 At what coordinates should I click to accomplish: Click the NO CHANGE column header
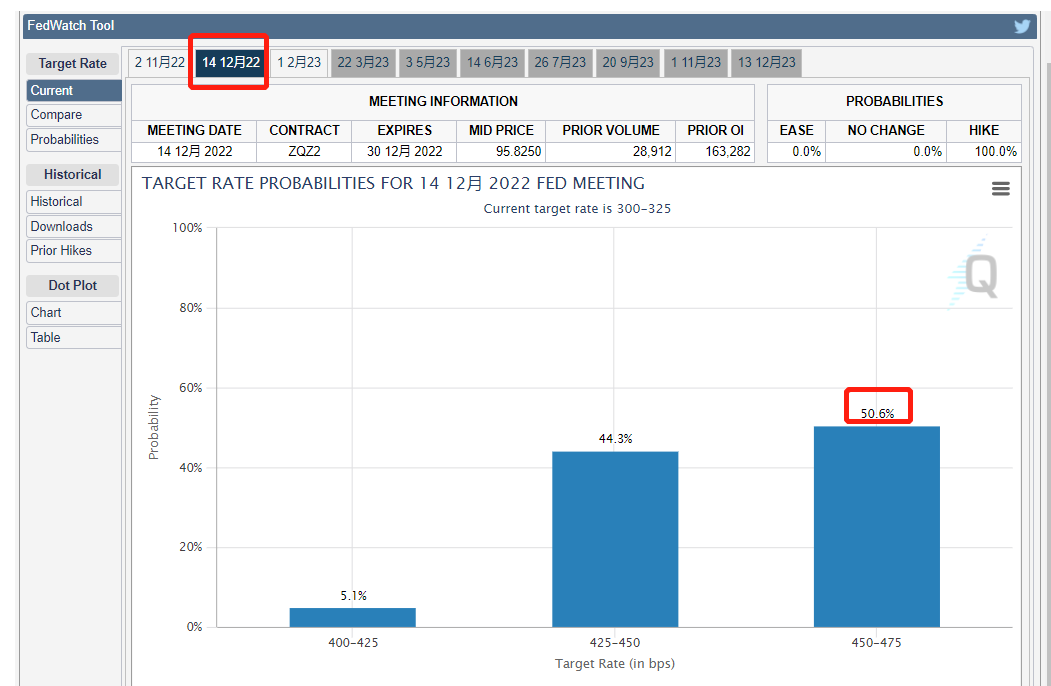885,131
